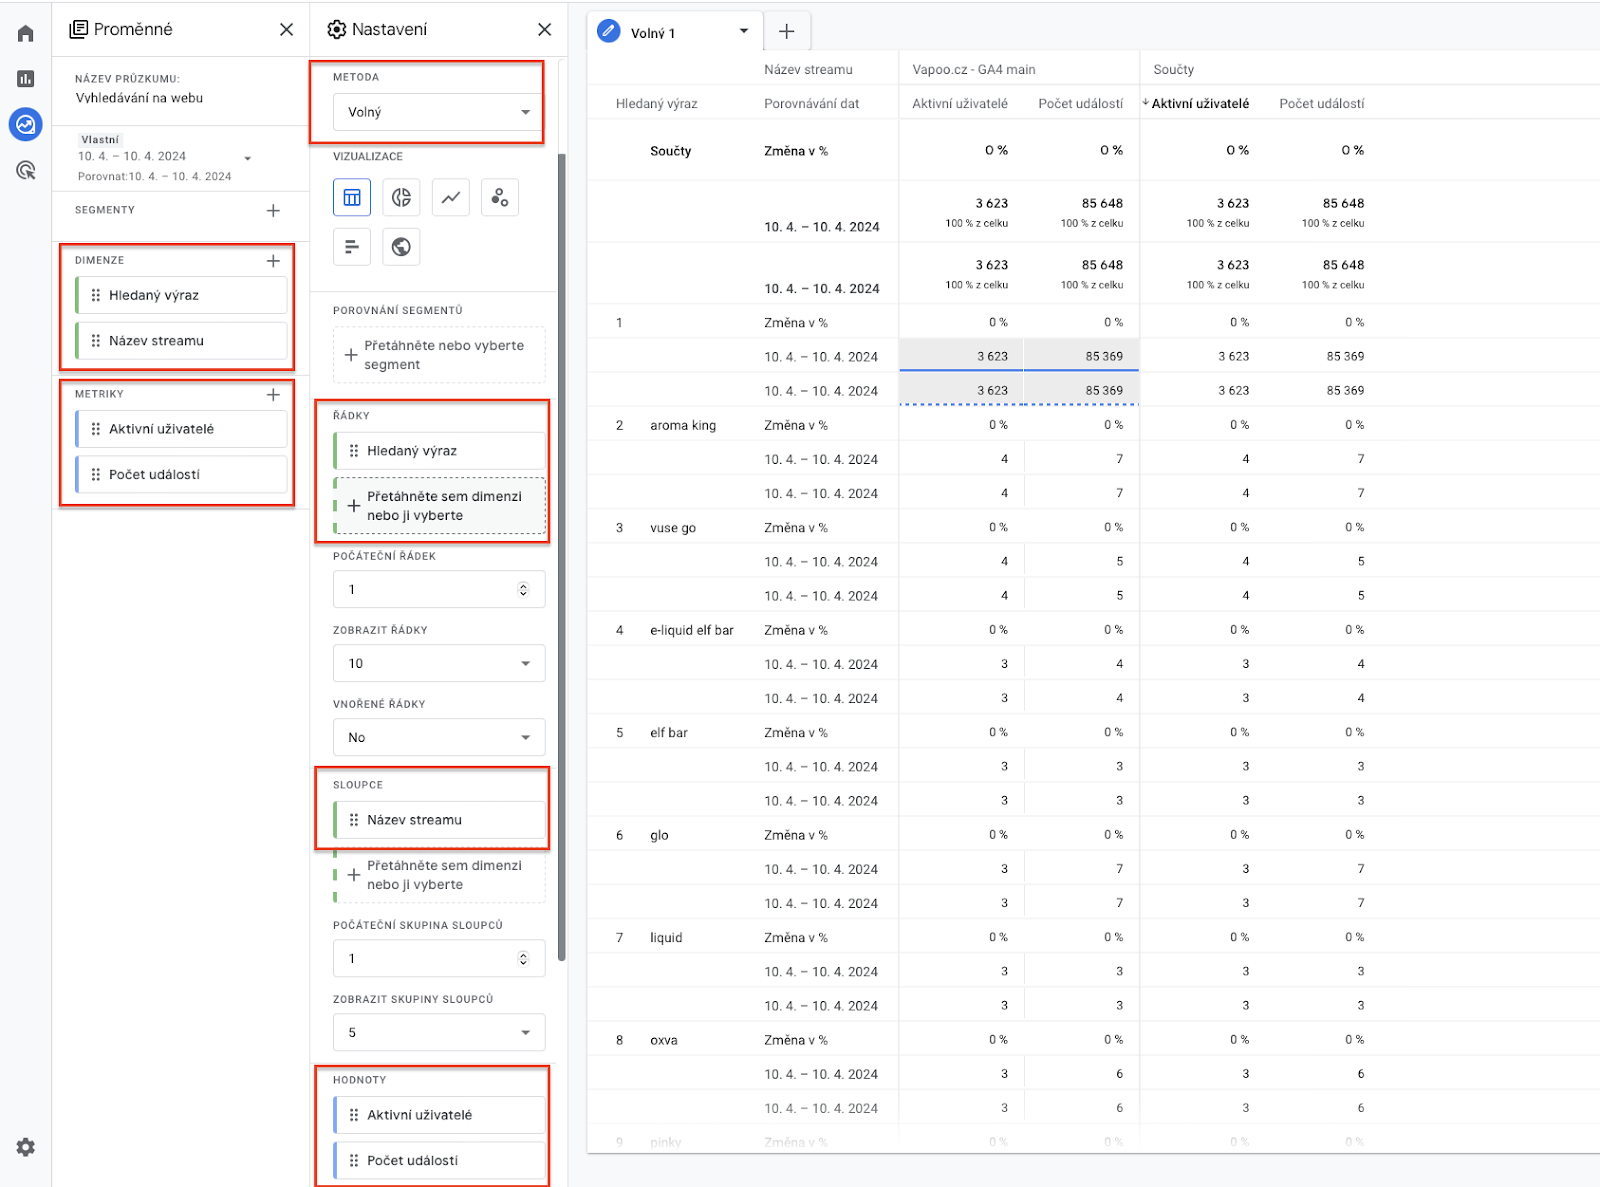1600x1187 pixels.
Task: Click Počet událostí header under Vapoo.cz
Action: [1080, 104]
